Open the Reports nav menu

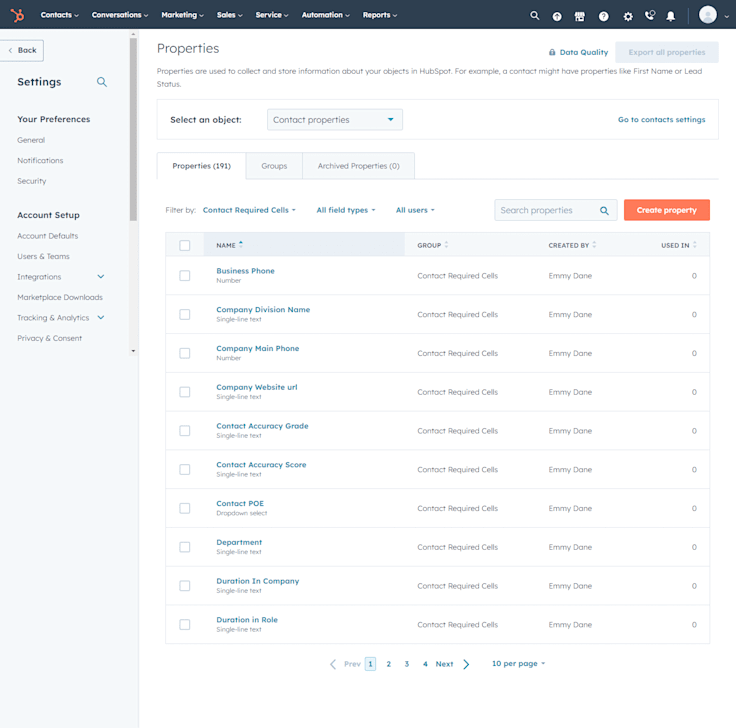(380, 15)
